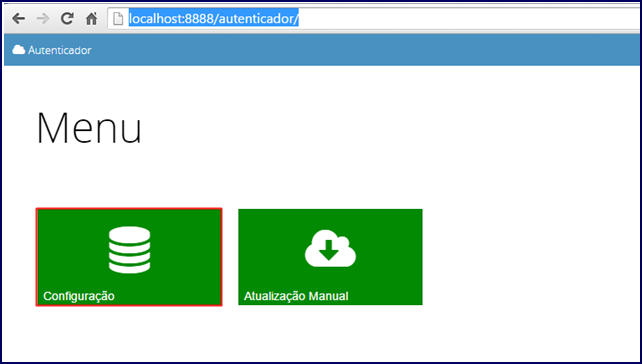Click the page document icon in address bar
The width and height of the screenshot is (642, 364).
click(118, 19)
